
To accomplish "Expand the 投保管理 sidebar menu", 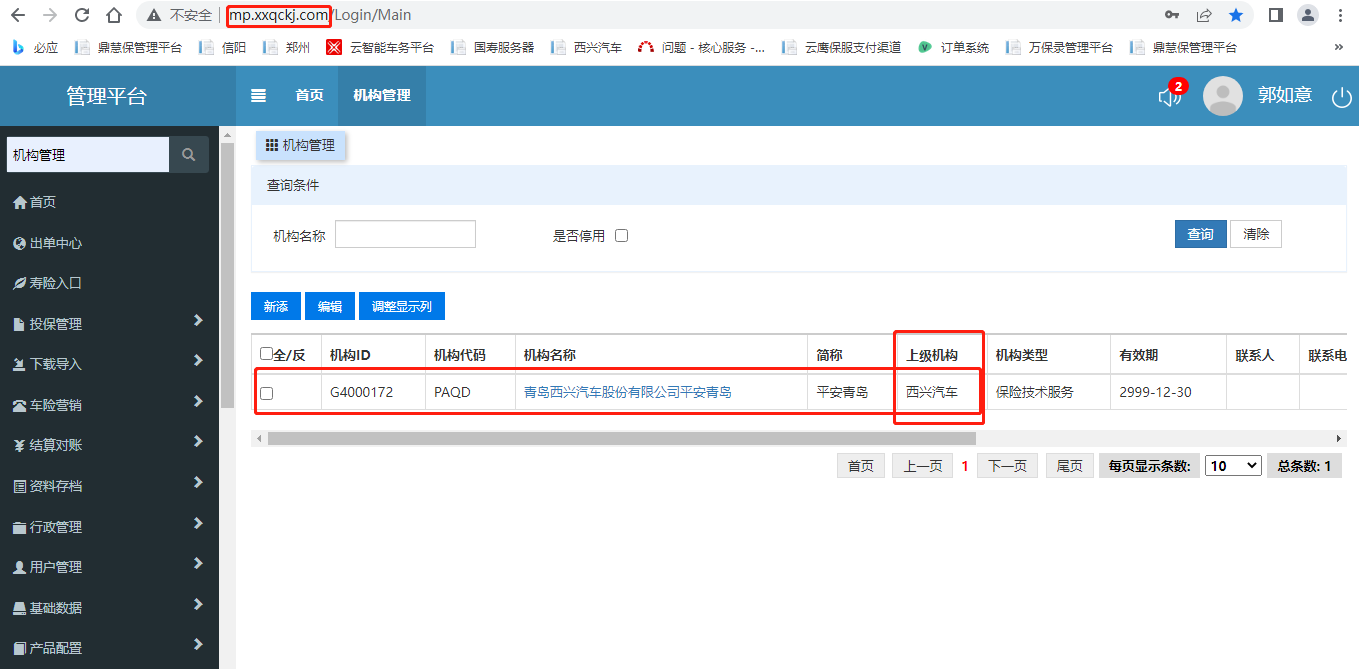I will click(x=109, y=324).
